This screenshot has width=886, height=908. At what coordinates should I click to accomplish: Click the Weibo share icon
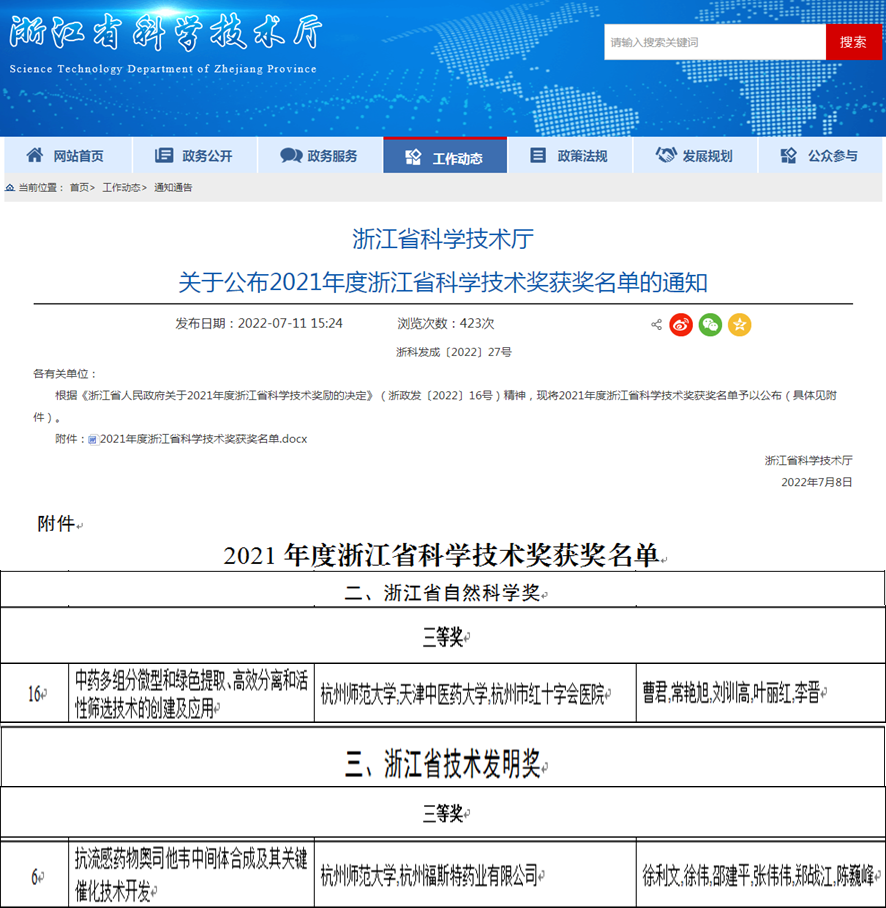pos(681,325)
